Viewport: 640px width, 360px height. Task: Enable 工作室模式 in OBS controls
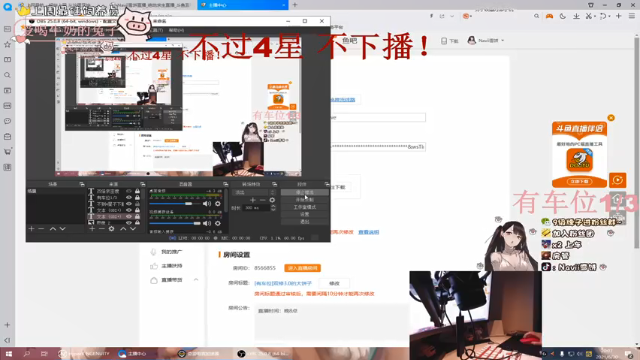coord(304,207)
